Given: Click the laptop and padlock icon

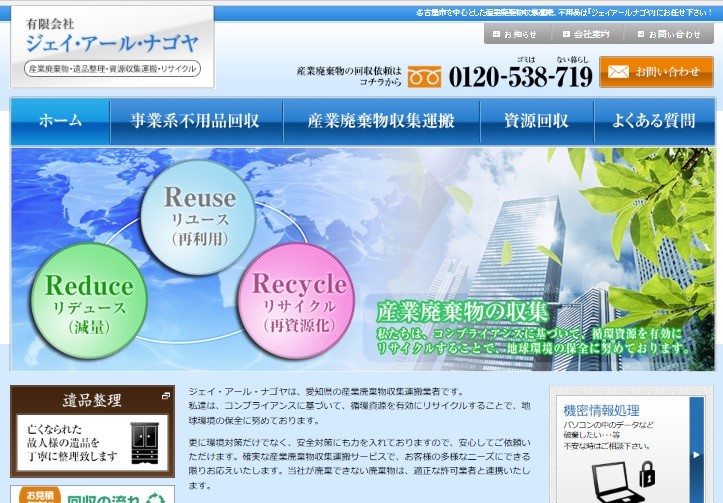Looking at the screenshot, I should (622, 480).
